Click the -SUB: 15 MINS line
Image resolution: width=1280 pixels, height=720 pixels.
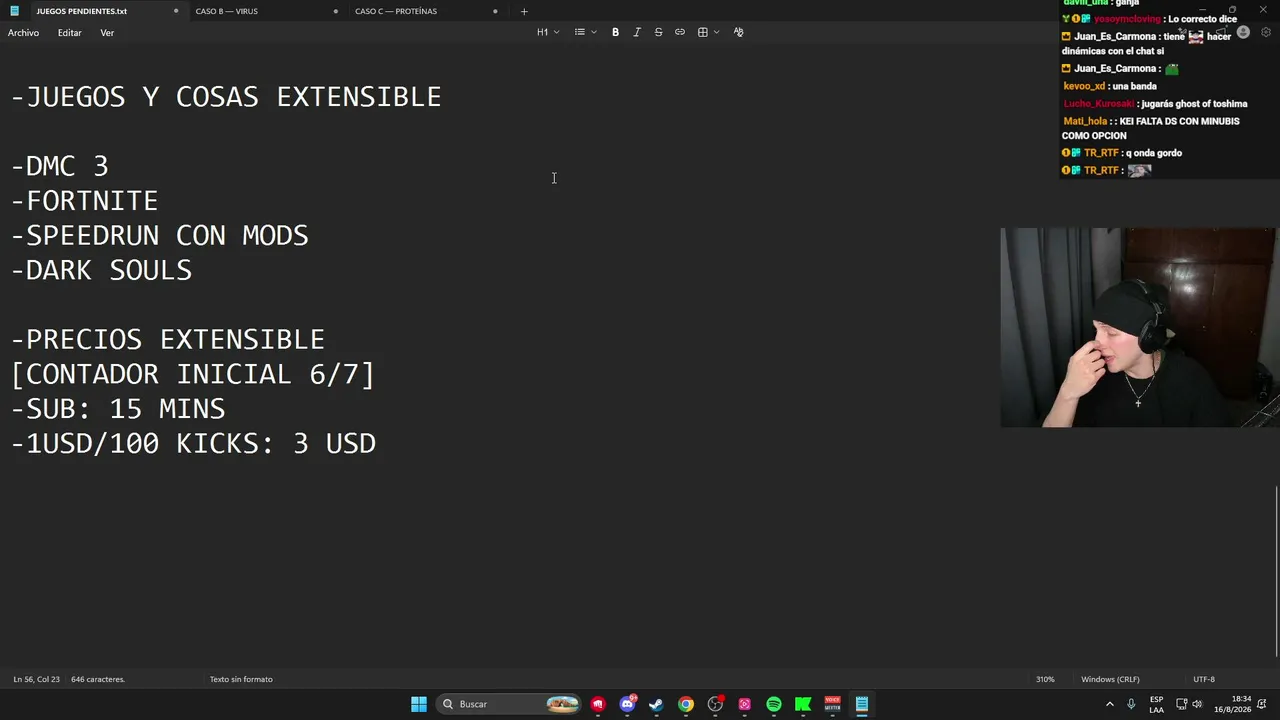click(118, 409)
